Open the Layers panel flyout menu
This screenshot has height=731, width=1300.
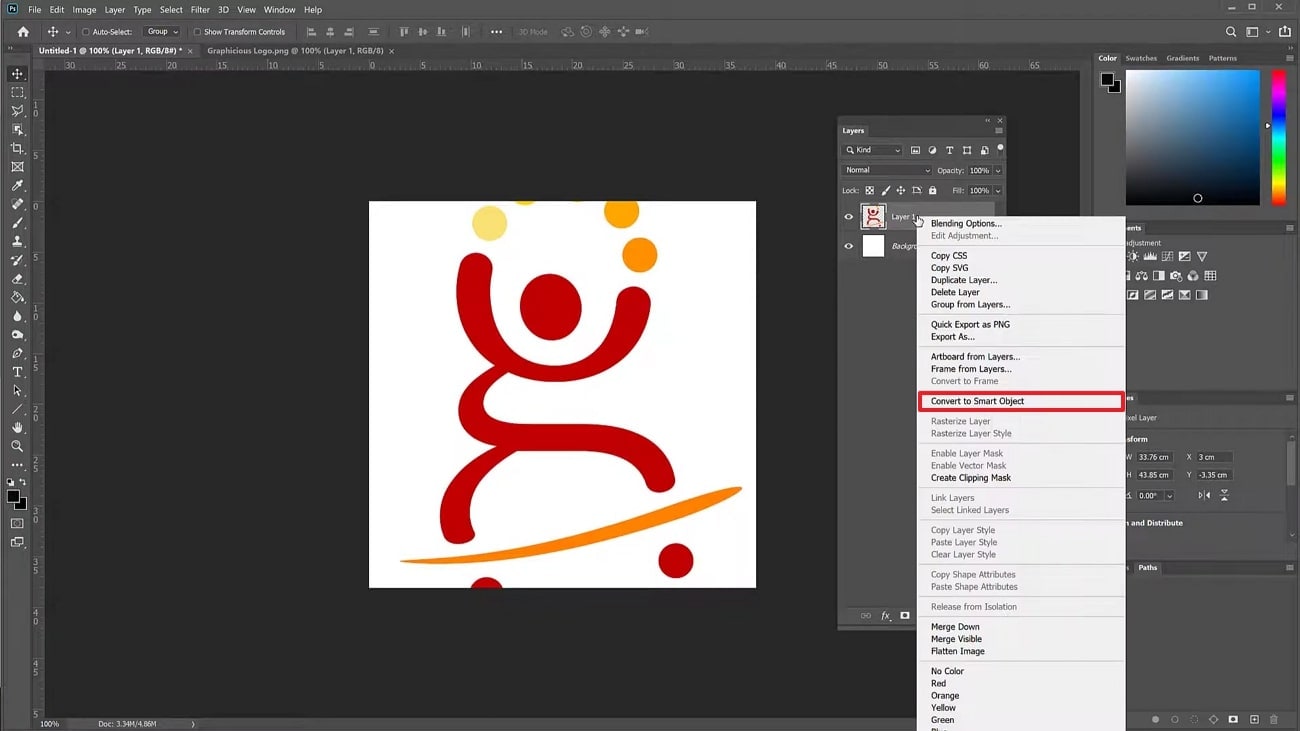(x=998, y=131)
